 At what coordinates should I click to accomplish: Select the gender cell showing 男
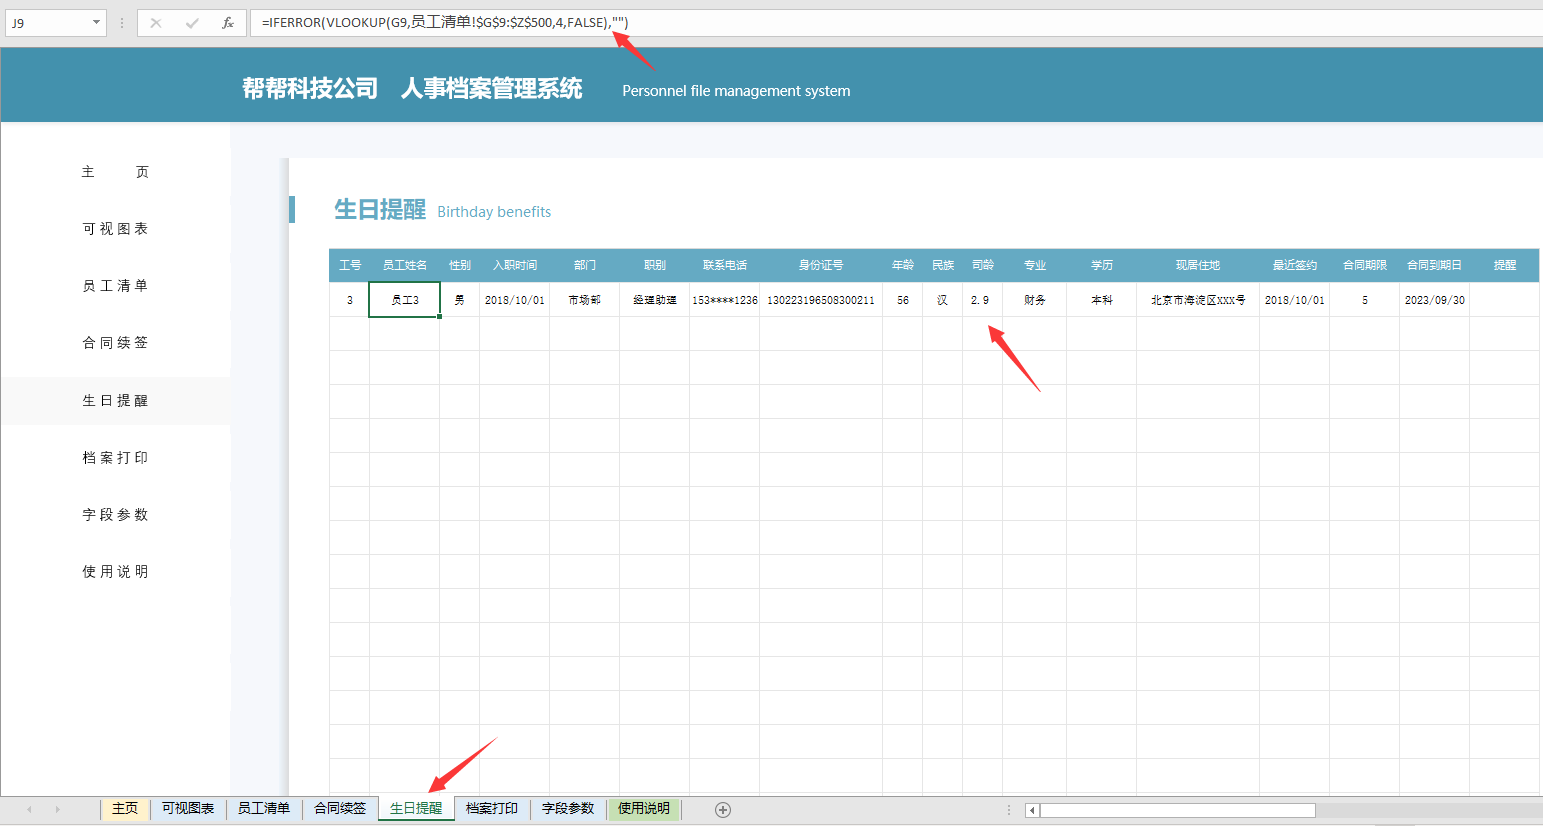coord(460,300)
